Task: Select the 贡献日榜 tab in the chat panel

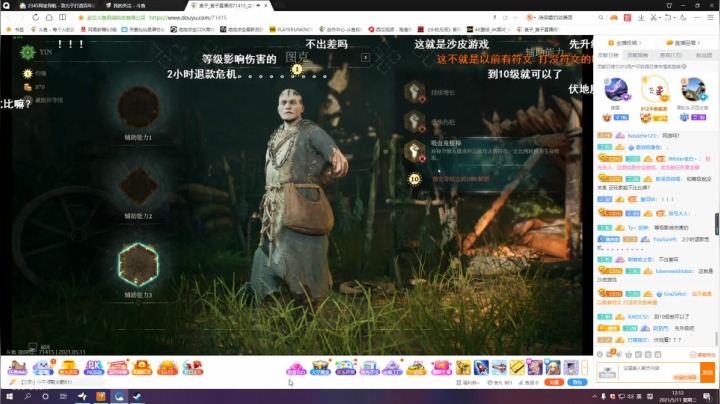Action: pyautogui.click(x=608, y=55)
